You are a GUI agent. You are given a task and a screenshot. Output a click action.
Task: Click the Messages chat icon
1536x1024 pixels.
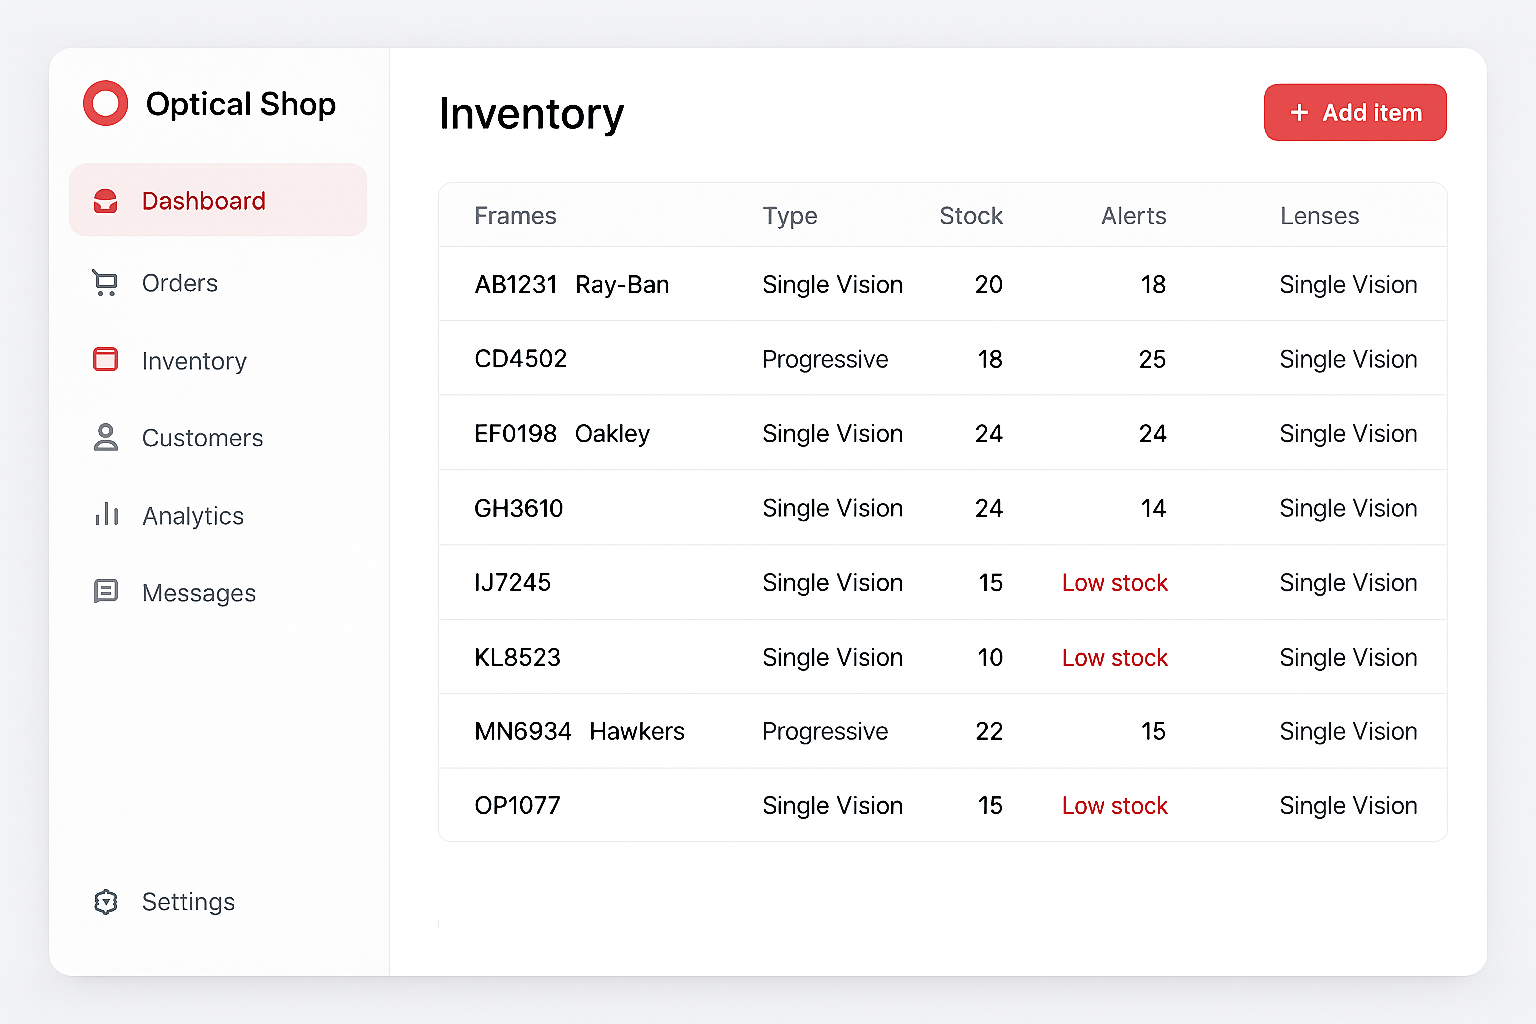105,592
